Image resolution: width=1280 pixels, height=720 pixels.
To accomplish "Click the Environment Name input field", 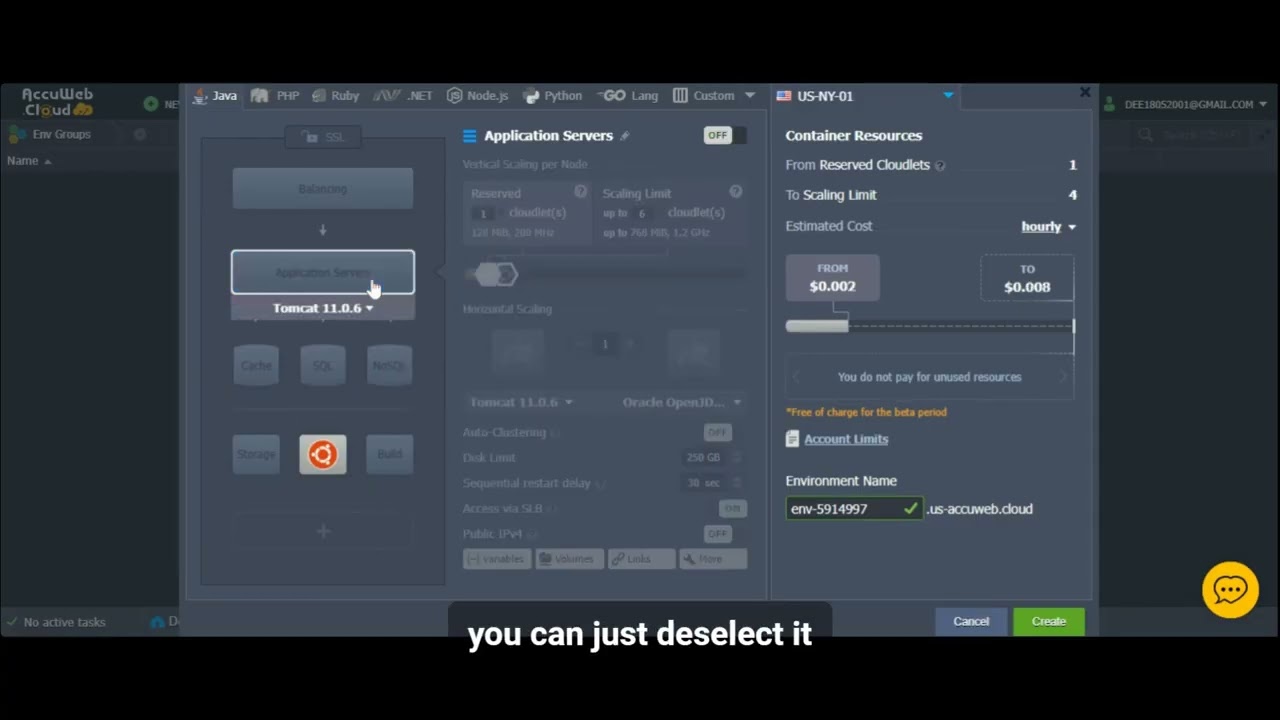I will point(855,509).
